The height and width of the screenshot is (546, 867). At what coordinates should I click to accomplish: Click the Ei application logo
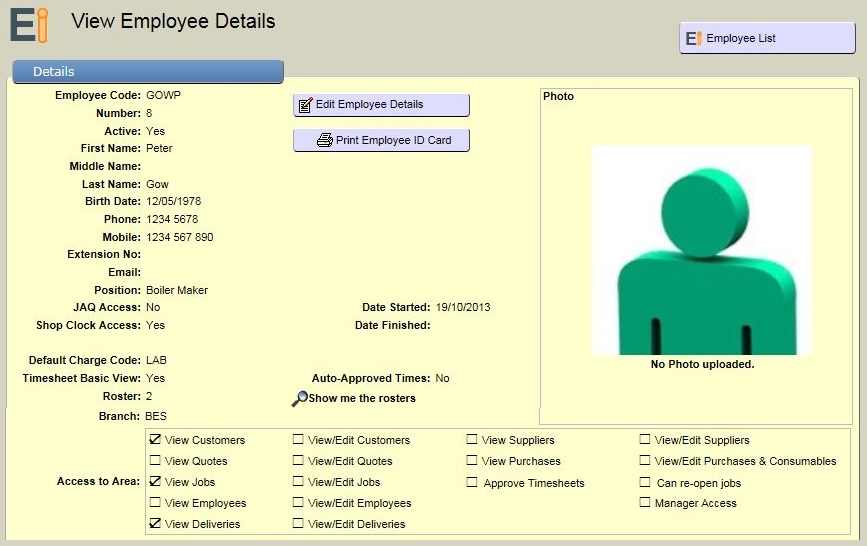pos(28,24)
